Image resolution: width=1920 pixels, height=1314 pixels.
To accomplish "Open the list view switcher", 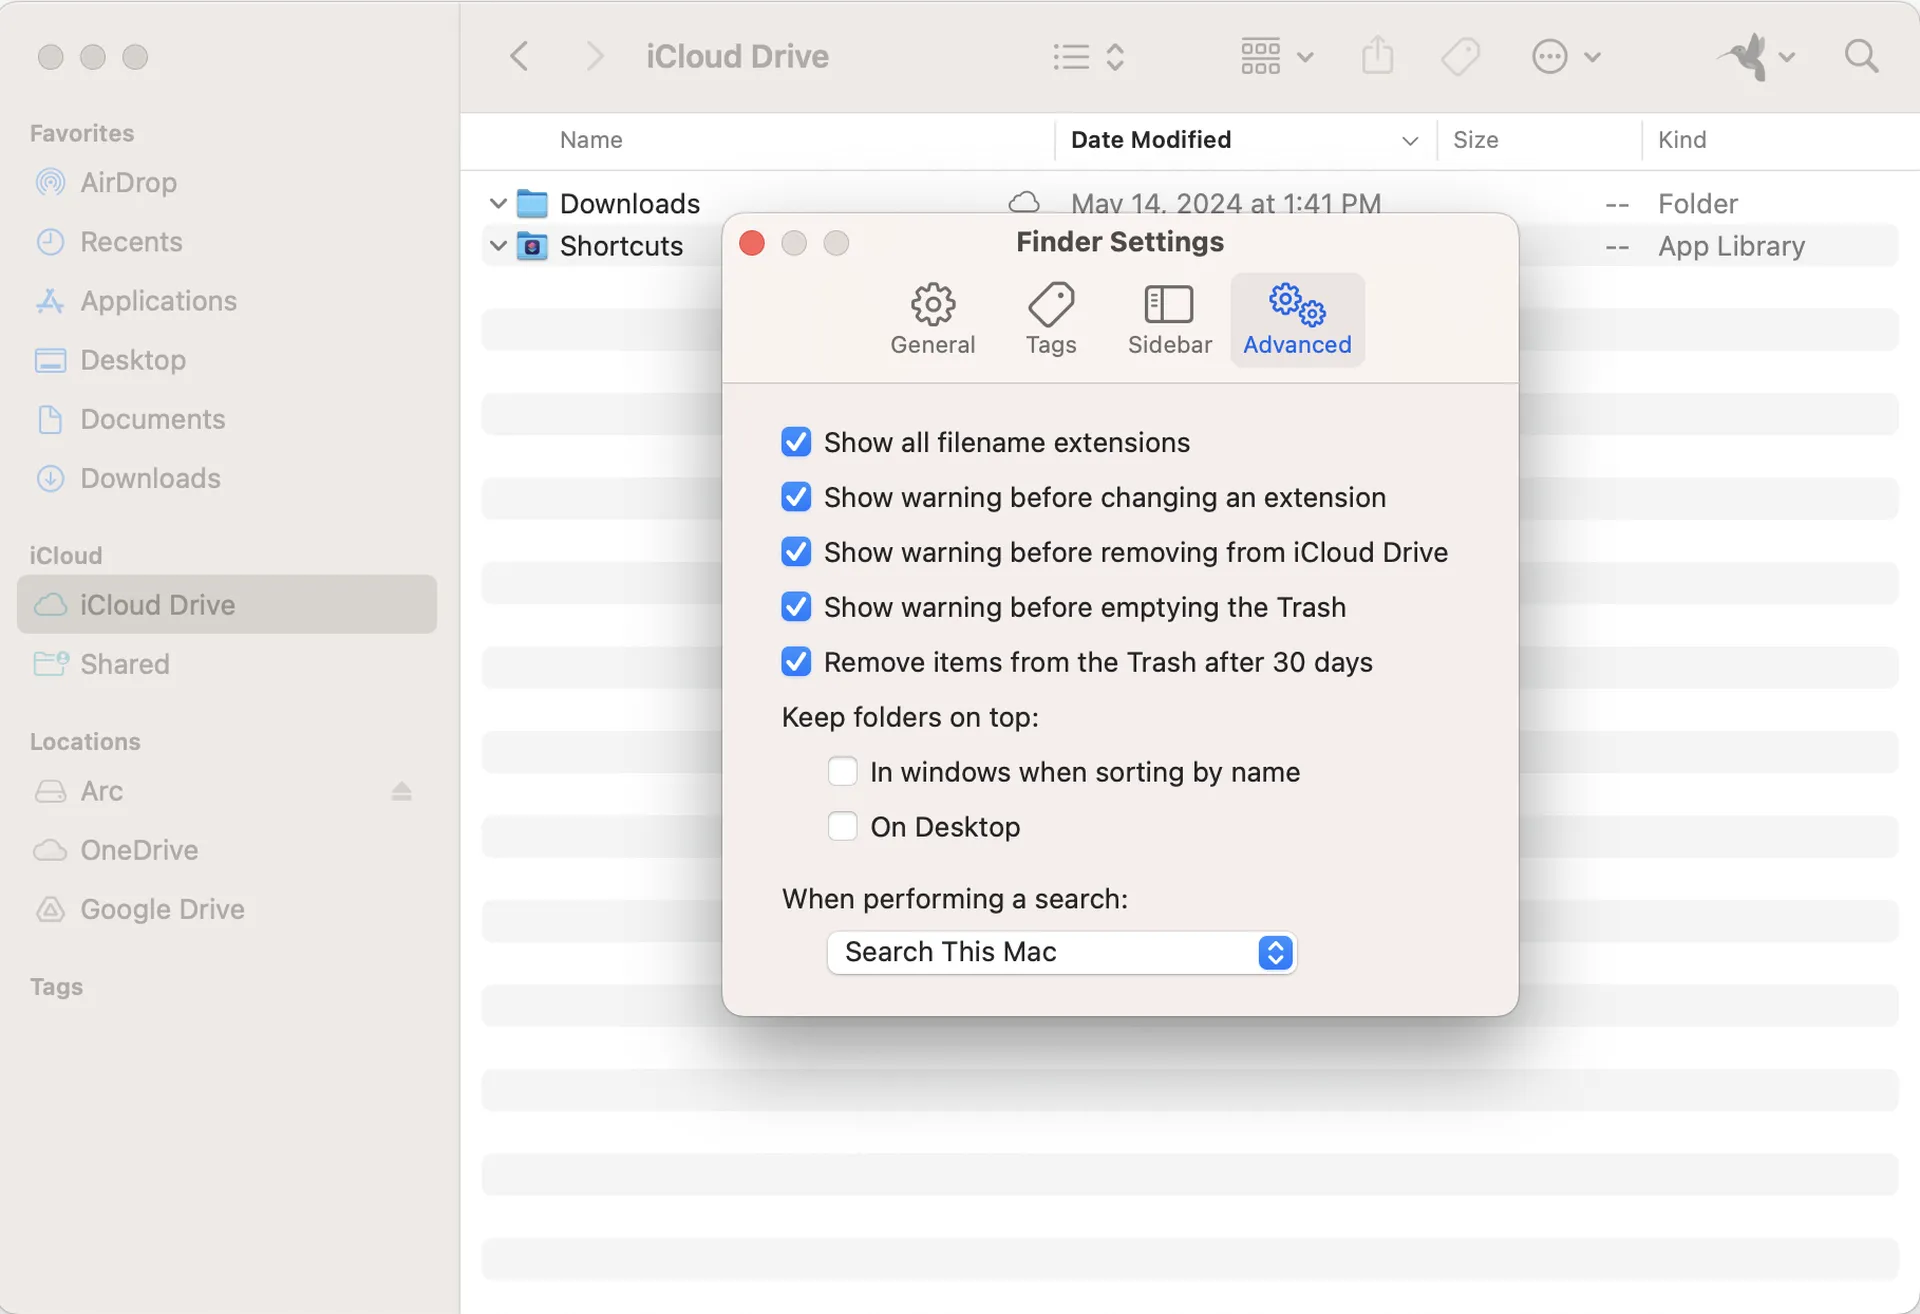I will (1089, 56).
